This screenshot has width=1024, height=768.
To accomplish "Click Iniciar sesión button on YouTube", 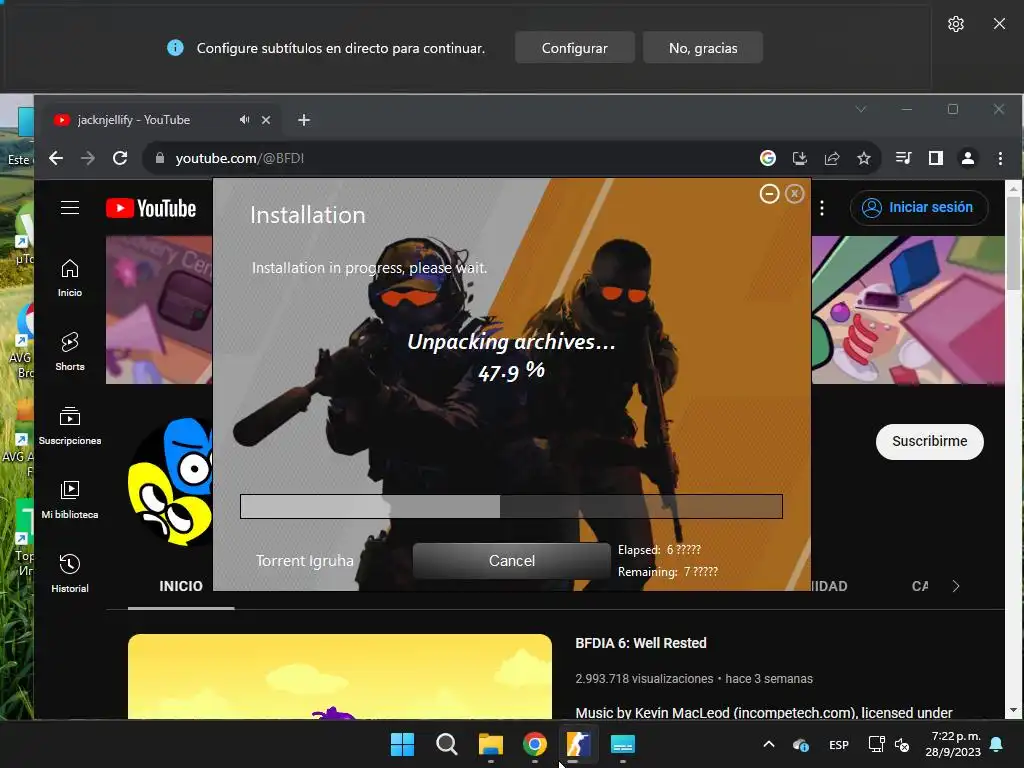I will [918, 208].
